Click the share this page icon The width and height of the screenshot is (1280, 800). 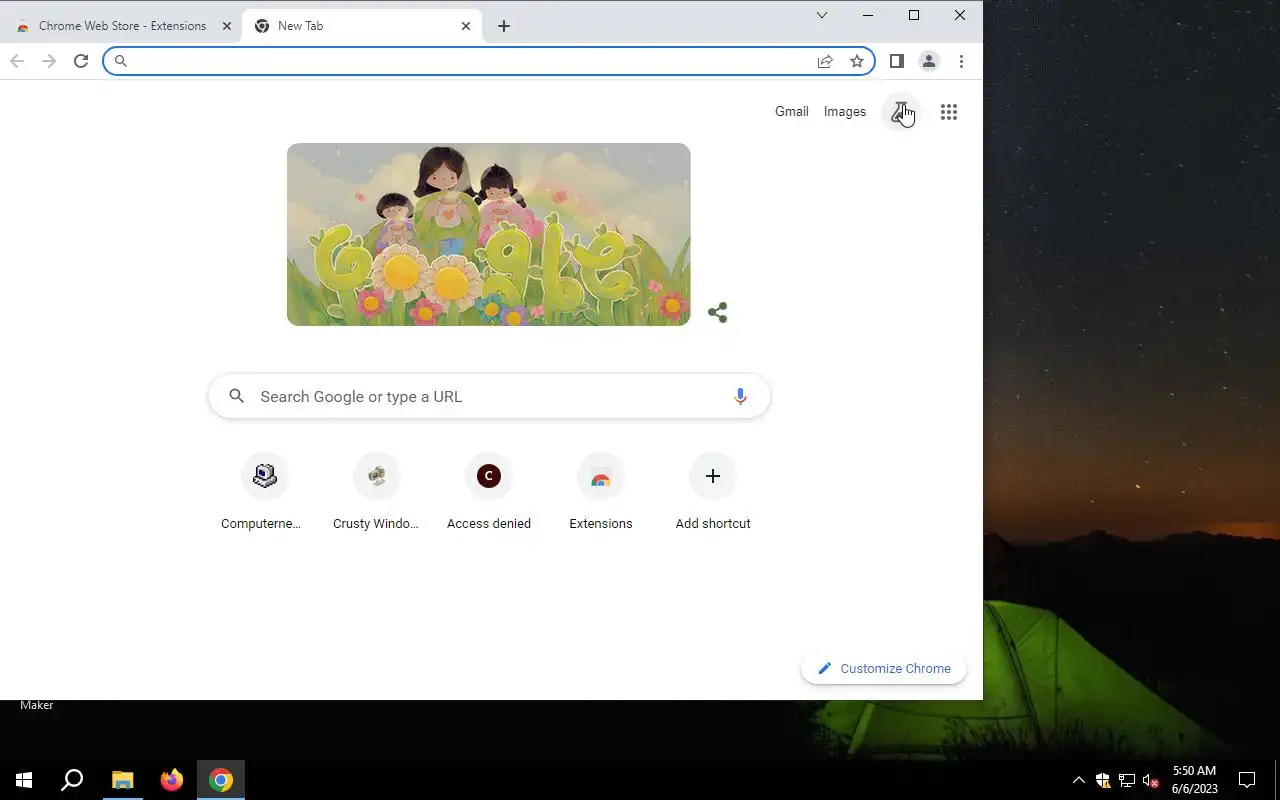click(825, 61)
